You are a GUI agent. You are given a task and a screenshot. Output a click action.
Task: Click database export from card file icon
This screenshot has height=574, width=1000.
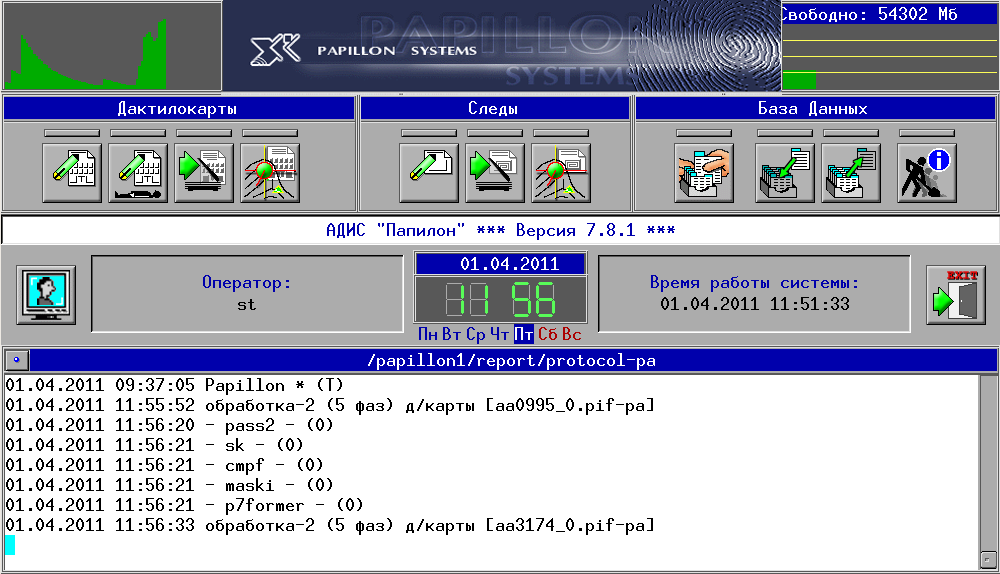(851, 173)
